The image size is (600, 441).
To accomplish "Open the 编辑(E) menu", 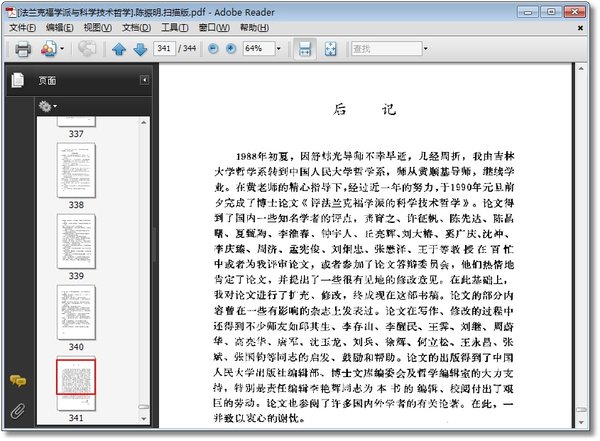I will tap(60, 28).
